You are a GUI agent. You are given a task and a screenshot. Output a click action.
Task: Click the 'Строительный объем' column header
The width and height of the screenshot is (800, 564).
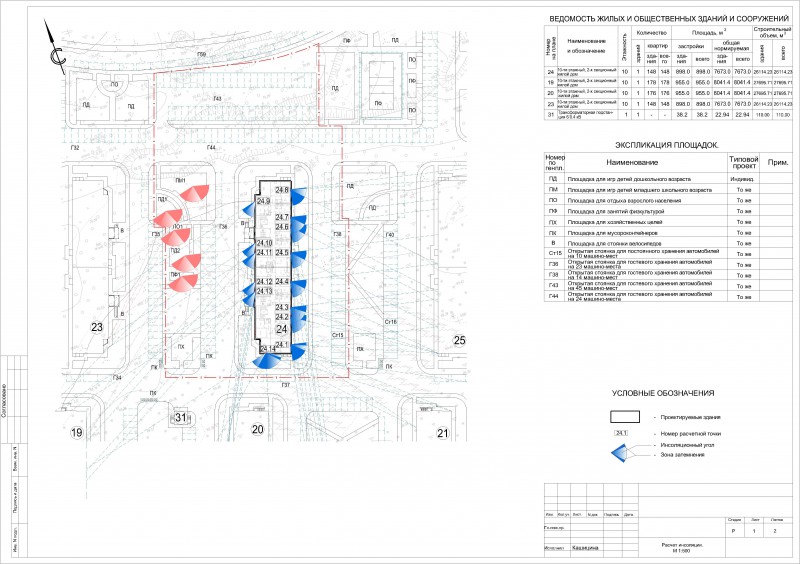point(772,32)
